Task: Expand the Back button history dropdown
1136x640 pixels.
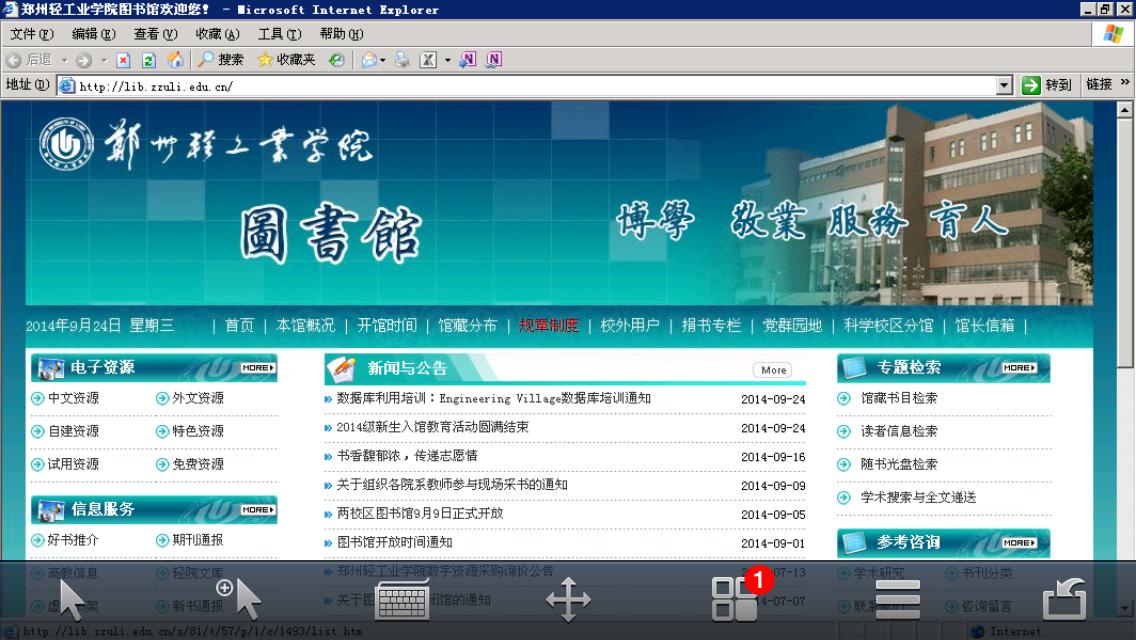Action: 64,60
